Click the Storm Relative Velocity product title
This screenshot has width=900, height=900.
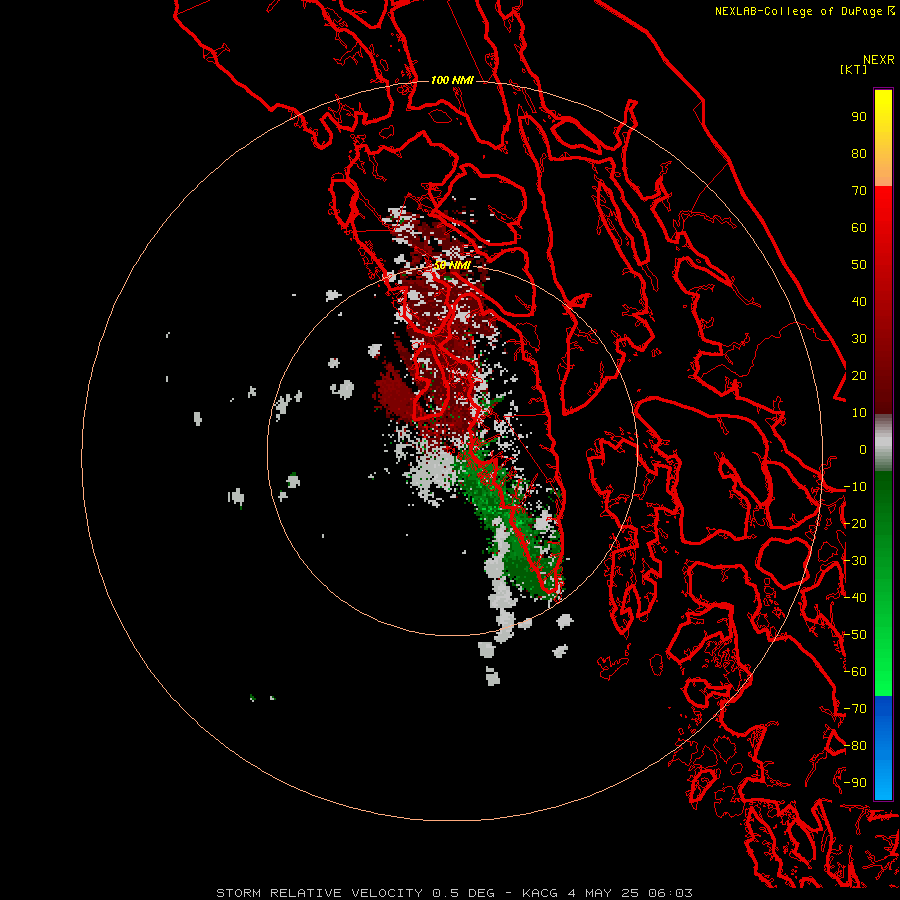point(320,893)
